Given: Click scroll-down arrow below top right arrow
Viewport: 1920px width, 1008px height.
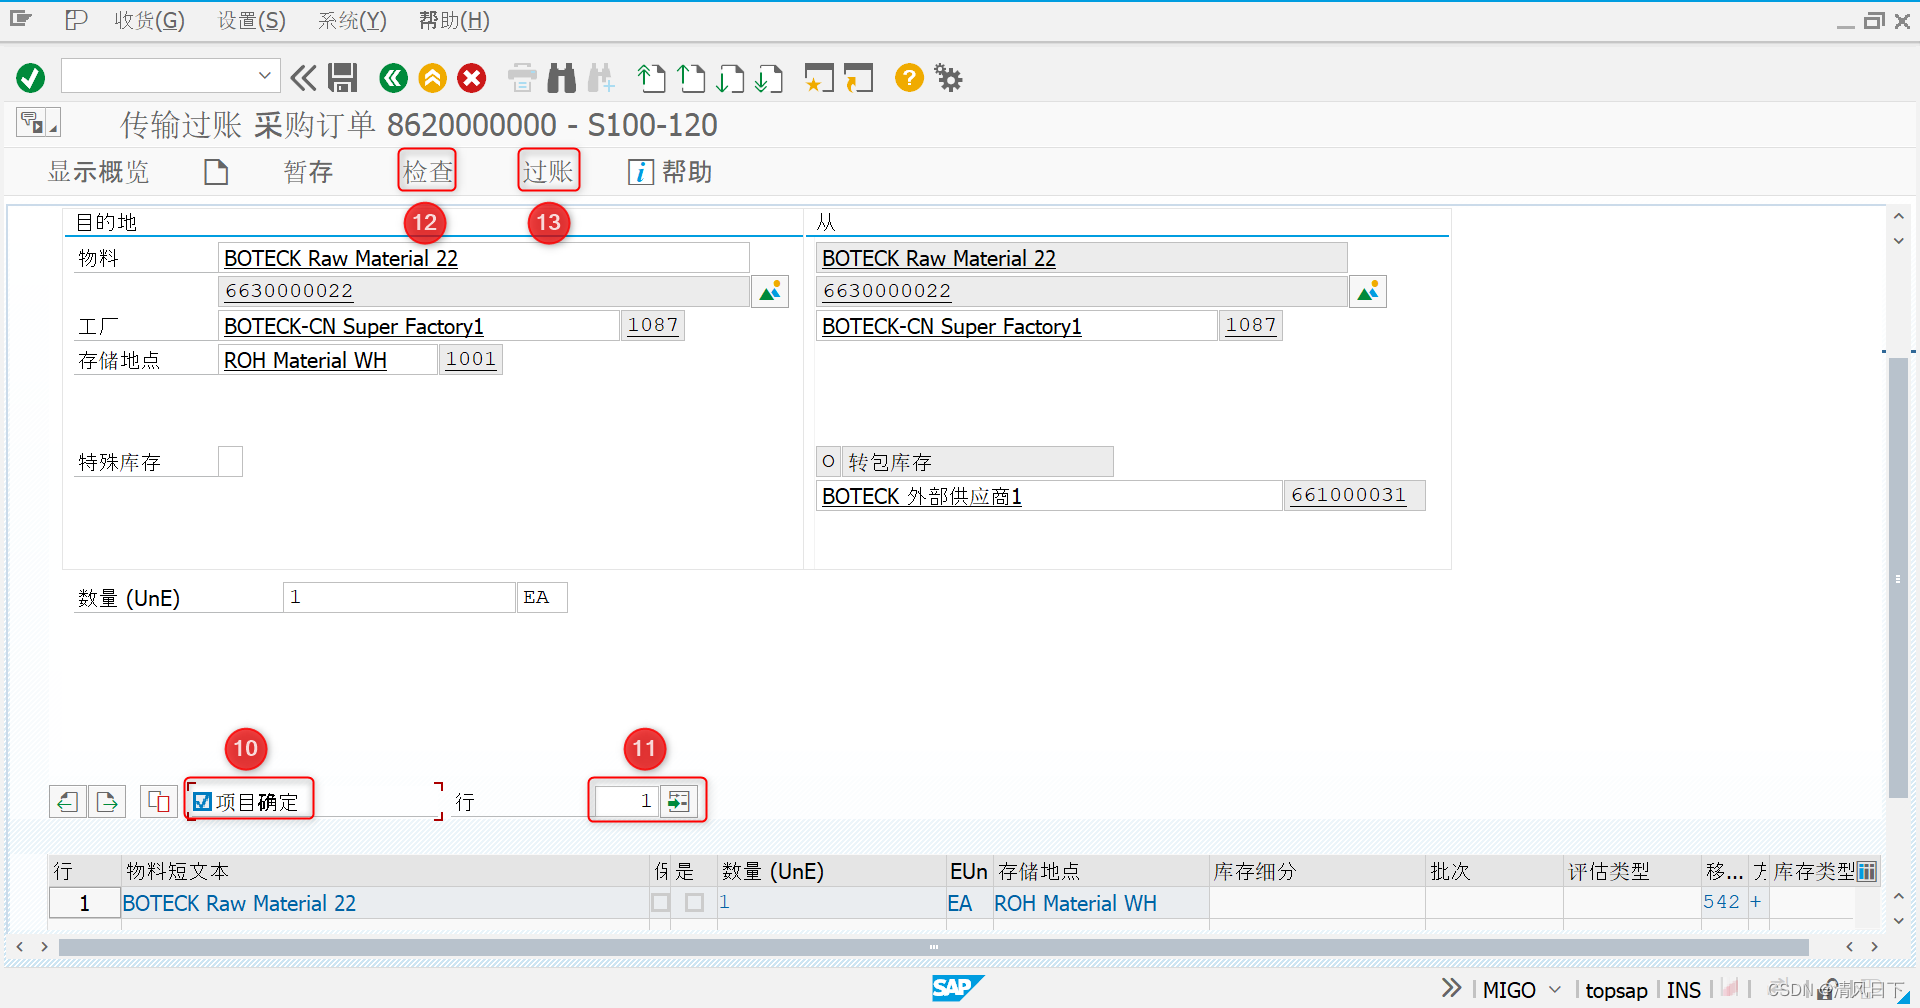Looking at the screenshot, I should click(1899, 240).
